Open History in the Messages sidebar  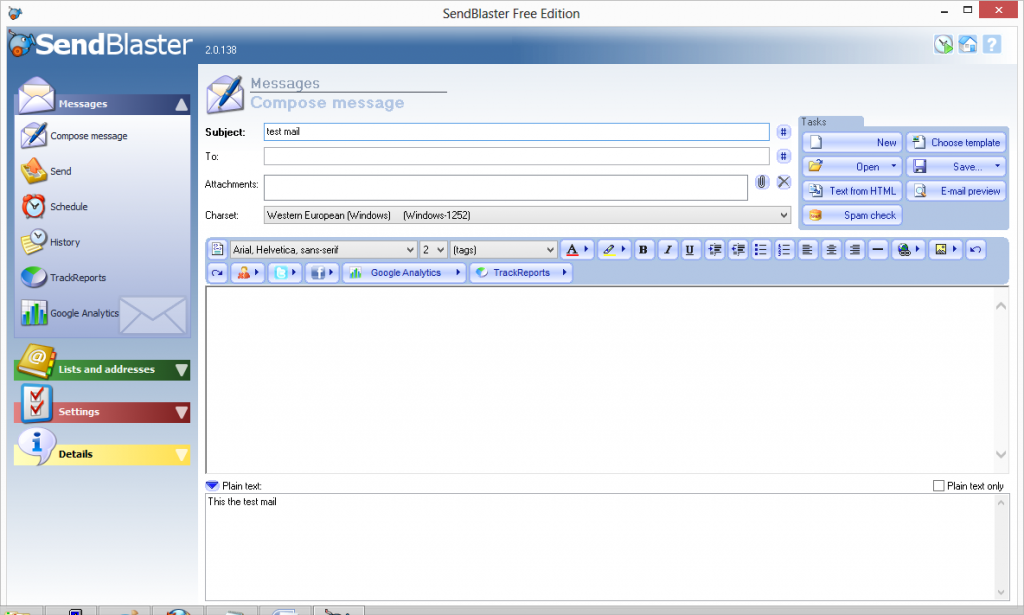(x=64, y=242)
